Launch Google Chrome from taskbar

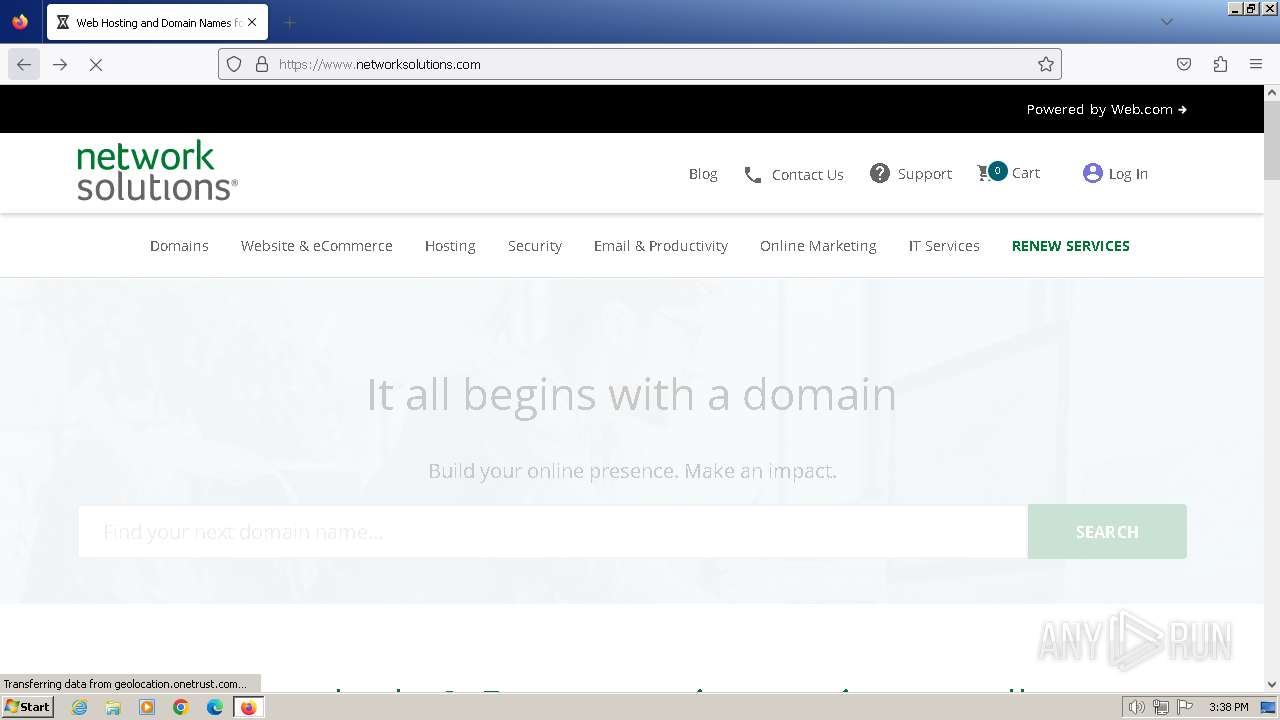pyautogui.click(x=181, y=707)
